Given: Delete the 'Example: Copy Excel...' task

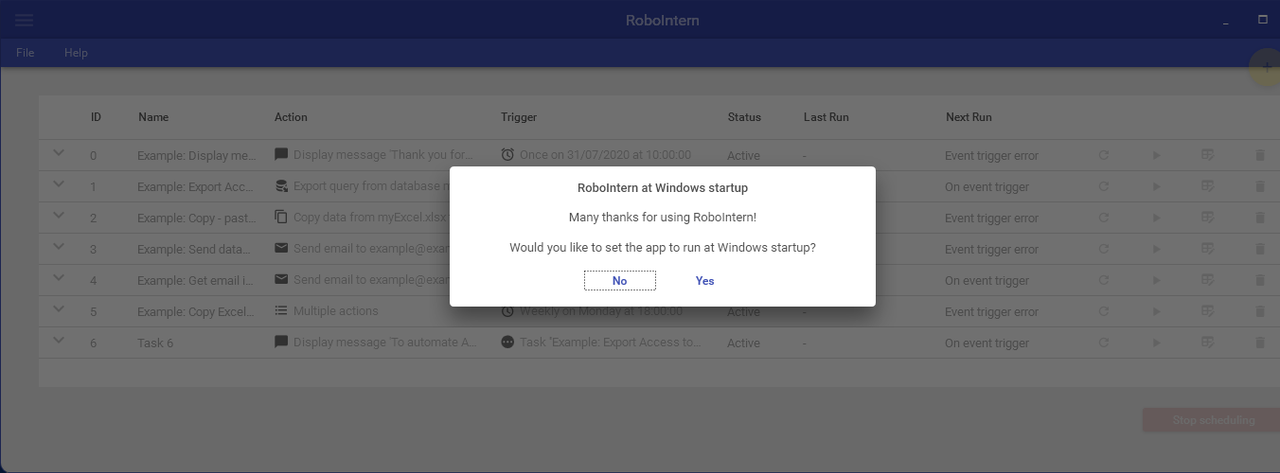Looking at the screenshot, I should click(1260, 311).
